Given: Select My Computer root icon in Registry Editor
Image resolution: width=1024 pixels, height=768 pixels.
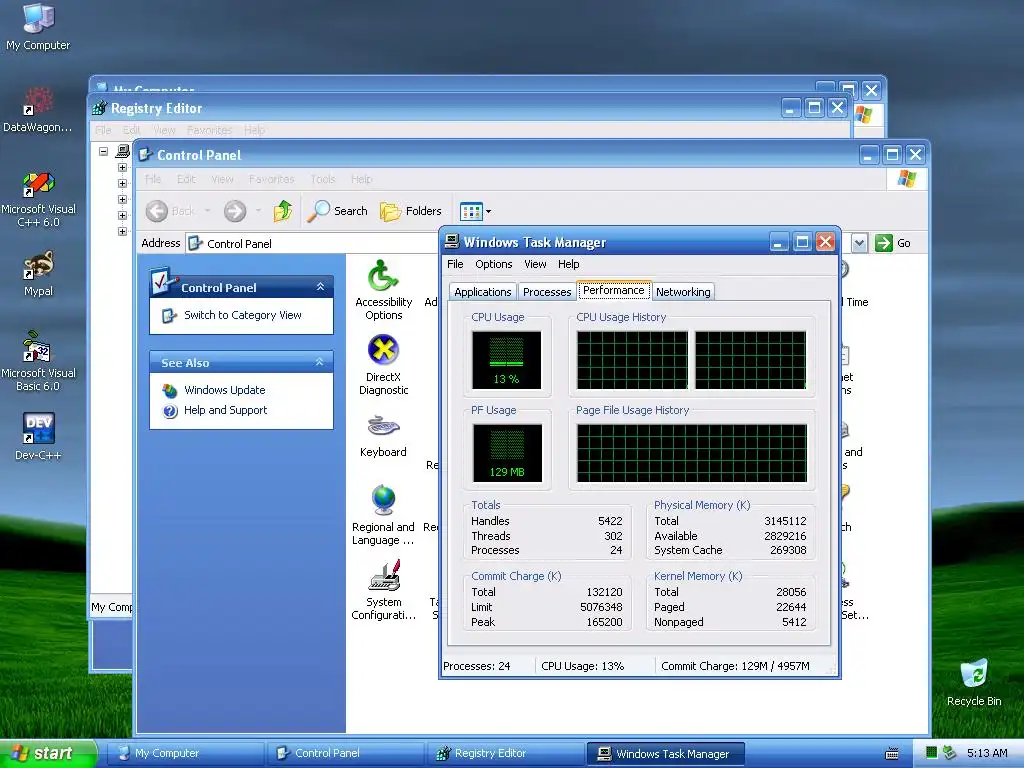Looking at the screenshot, I should click(x=123, y=152).
